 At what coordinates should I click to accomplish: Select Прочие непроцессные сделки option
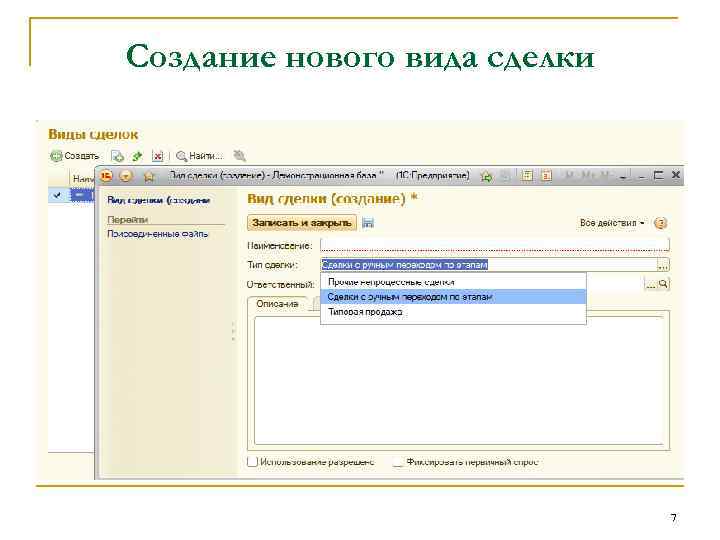[453, 282]
